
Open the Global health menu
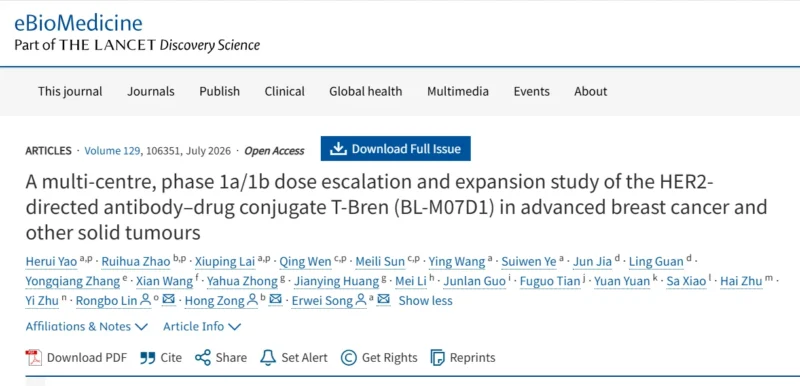click(365, 91)
